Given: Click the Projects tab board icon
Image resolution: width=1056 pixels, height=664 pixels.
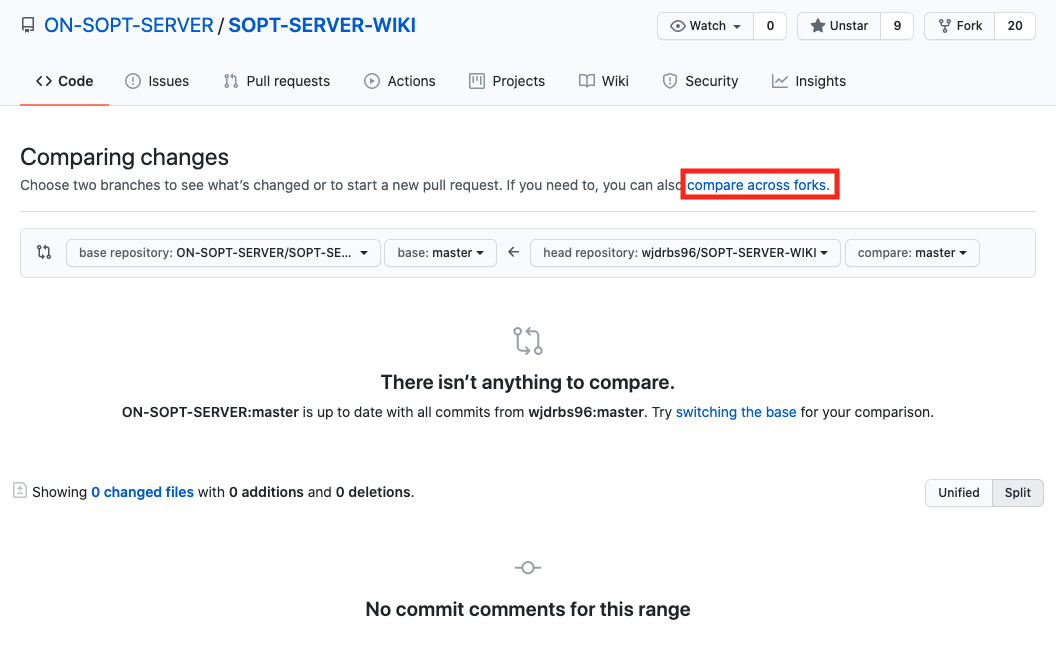Looking at the screenshot, I should [x=477, y=81].
